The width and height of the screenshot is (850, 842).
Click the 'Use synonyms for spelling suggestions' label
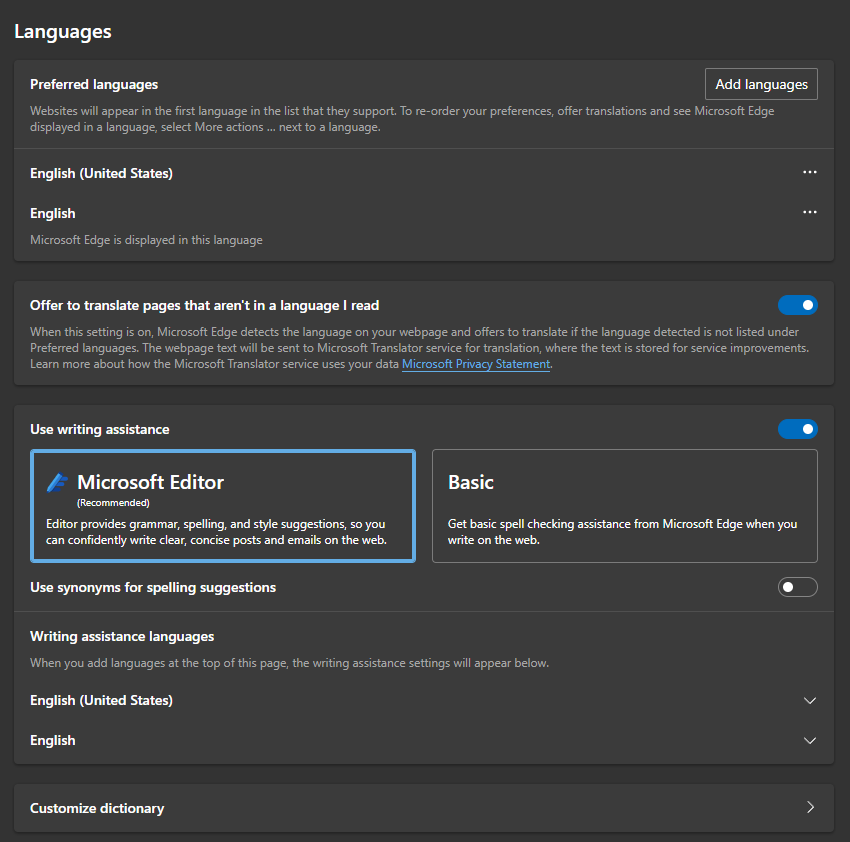(153, 588)
